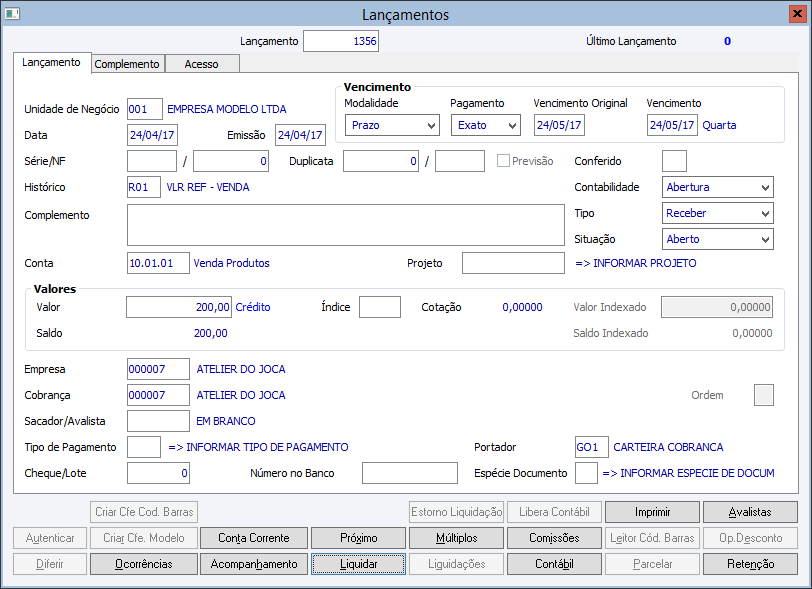Toggle the Ordem checkbox
This screenshot has width=812, height=589.
pos(763,395)
